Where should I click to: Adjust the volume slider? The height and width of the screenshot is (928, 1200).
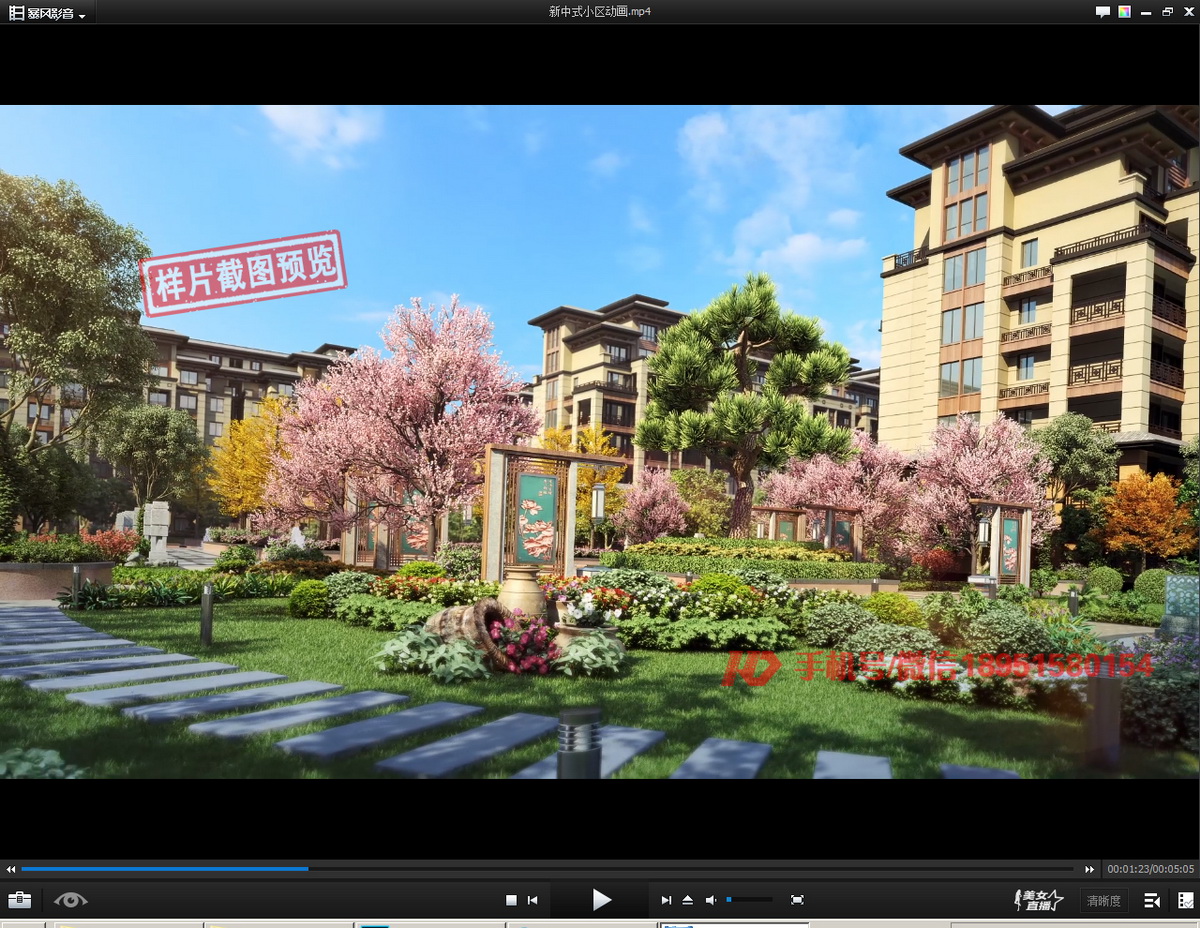749,900
